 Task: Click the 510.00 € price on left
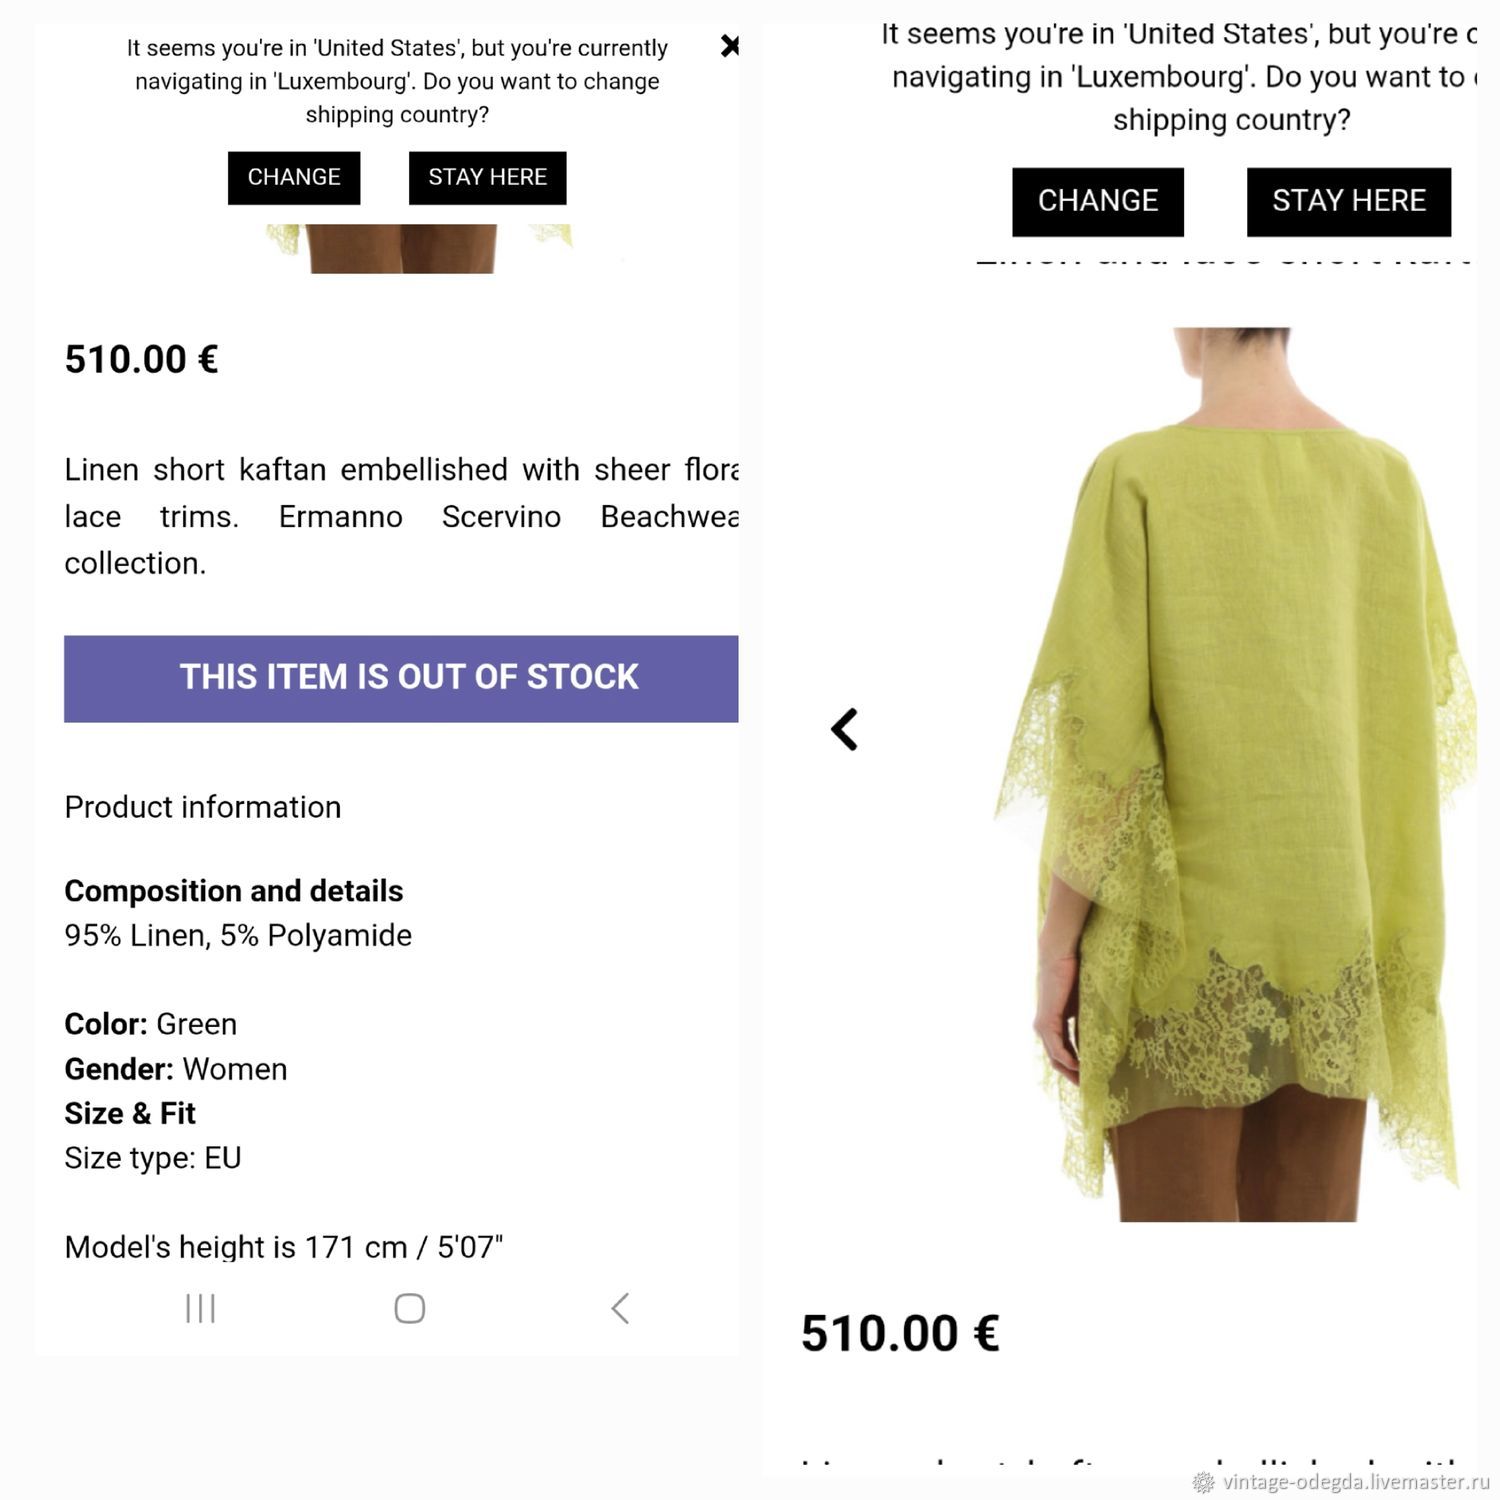tap(141, 359)
